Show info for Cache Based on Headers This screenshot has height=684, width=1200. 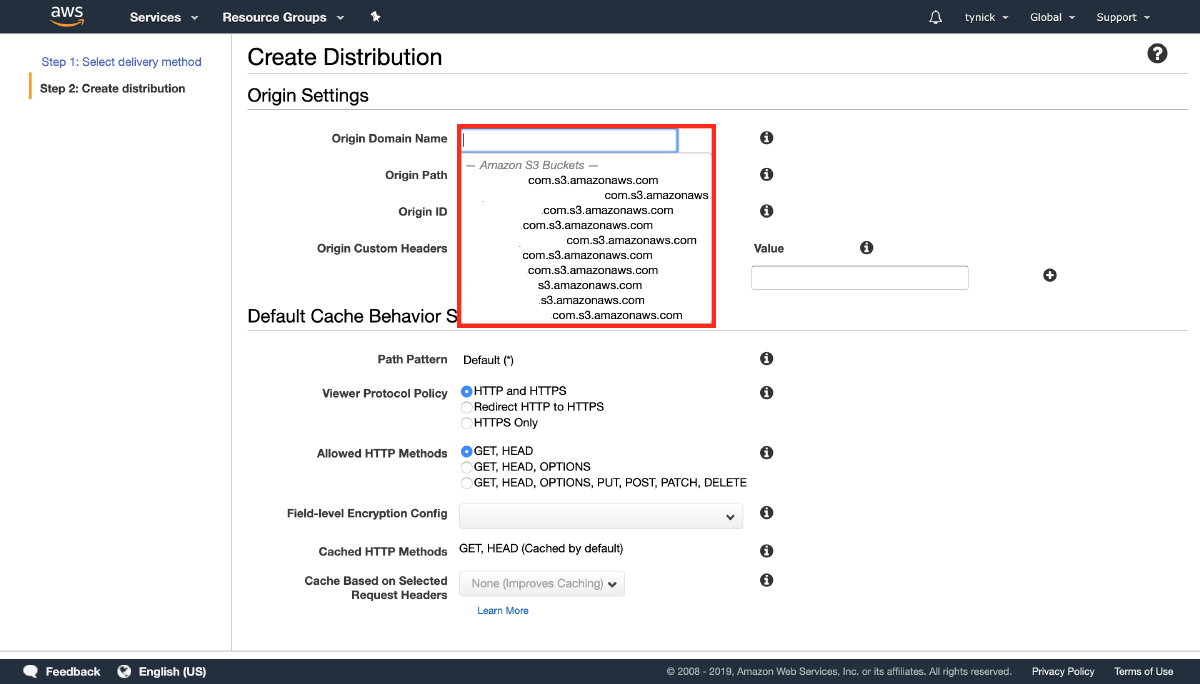click(767, 580)
